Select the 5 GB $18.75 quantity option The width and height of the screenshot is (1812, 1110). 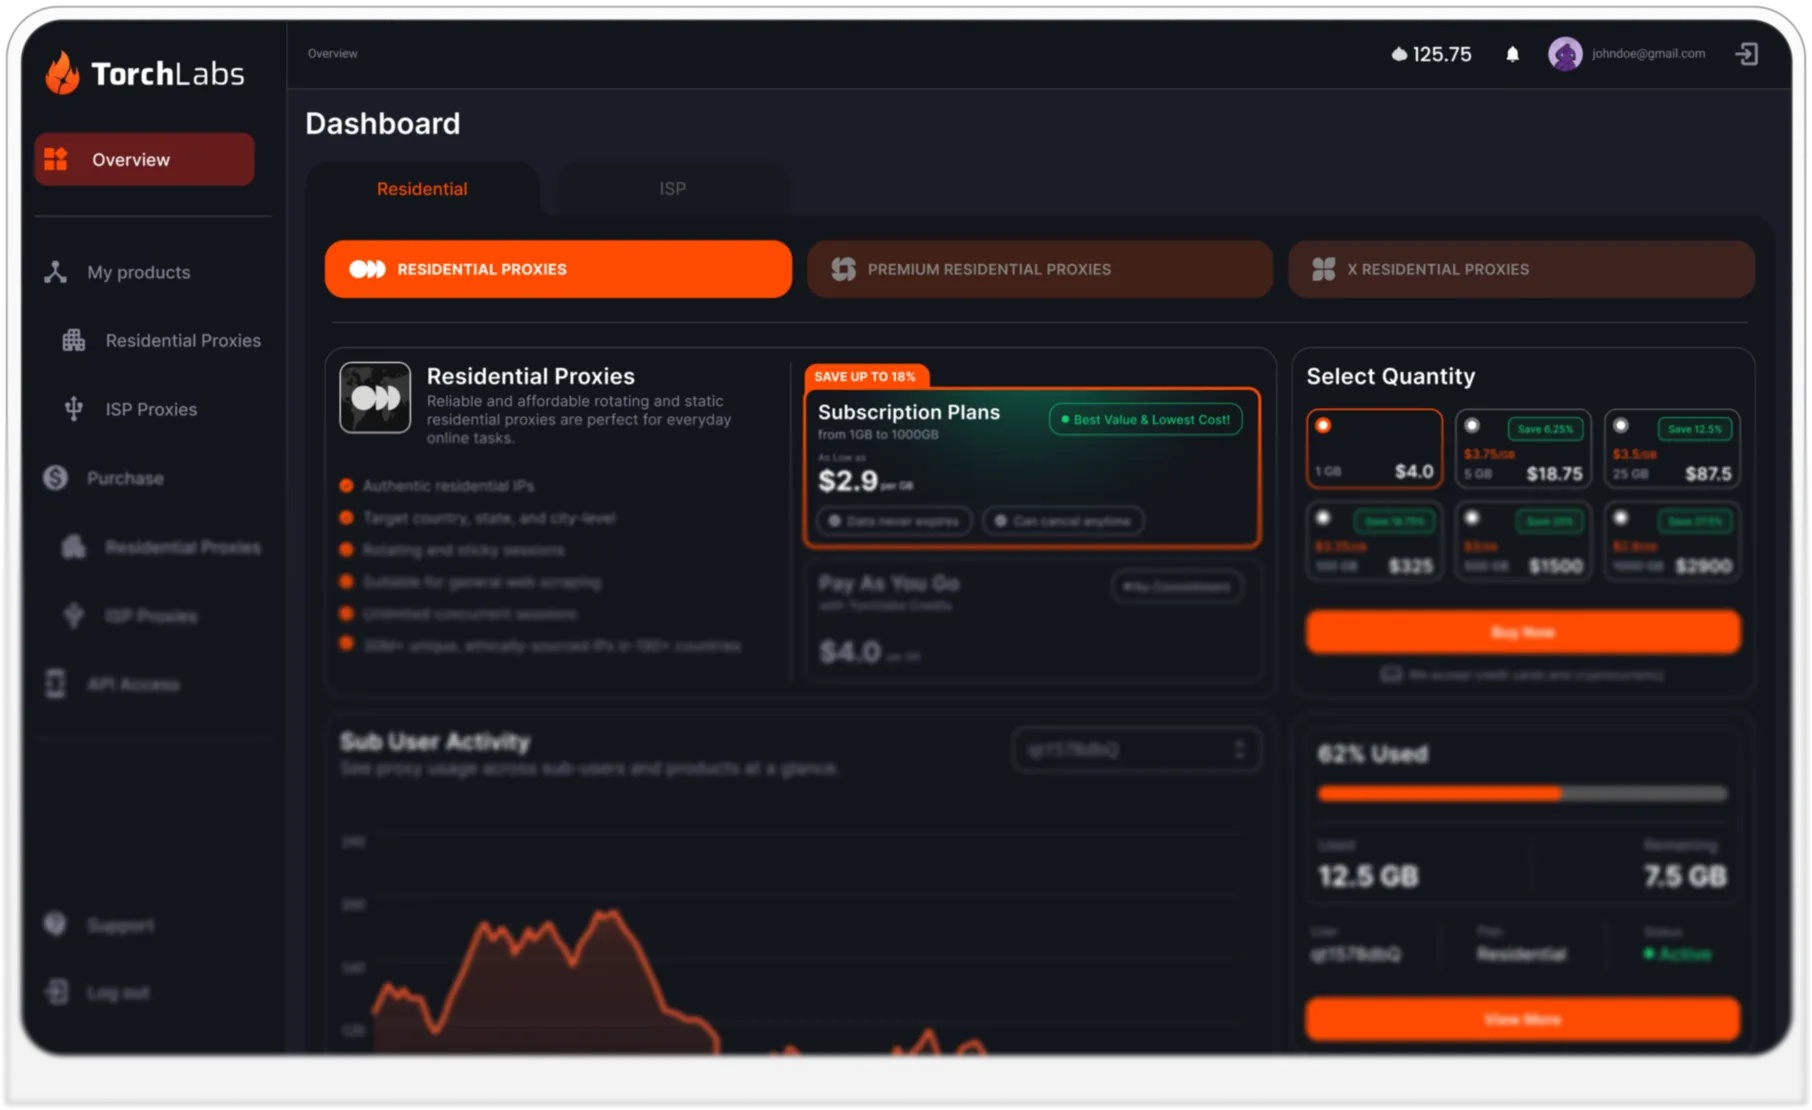[x=1522, y=449]
